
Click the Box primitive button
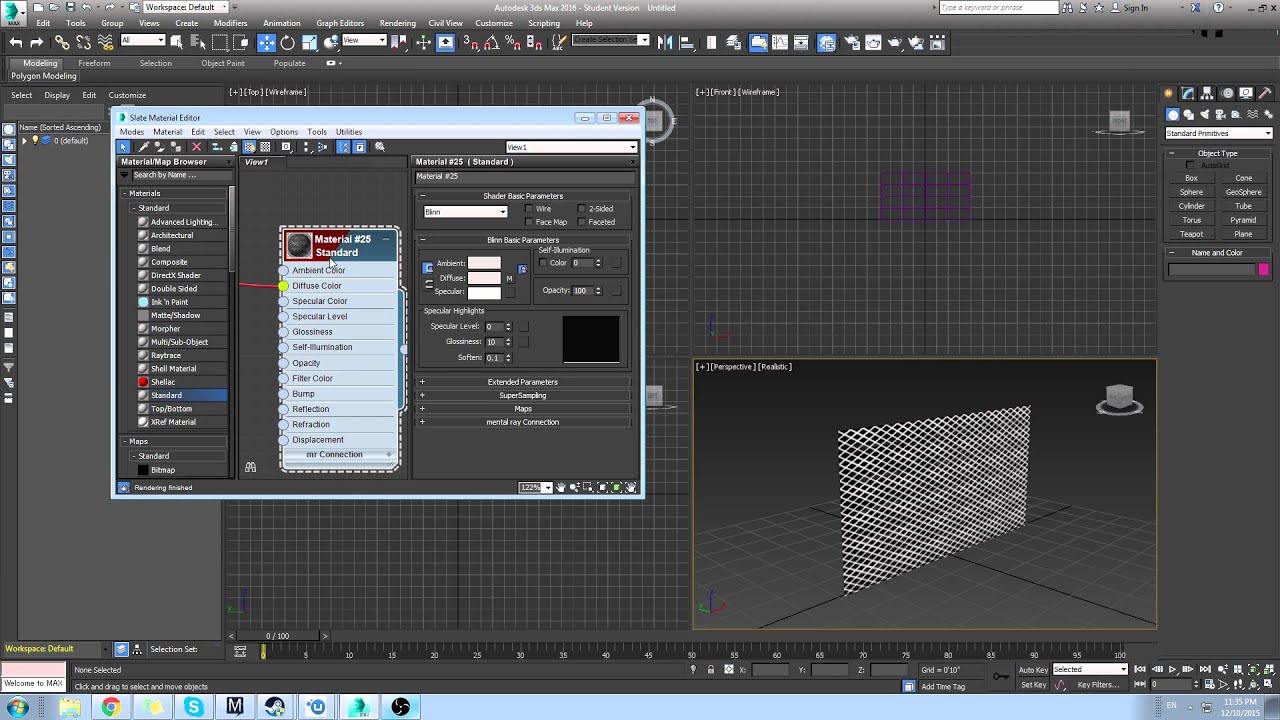[1191, 178]
